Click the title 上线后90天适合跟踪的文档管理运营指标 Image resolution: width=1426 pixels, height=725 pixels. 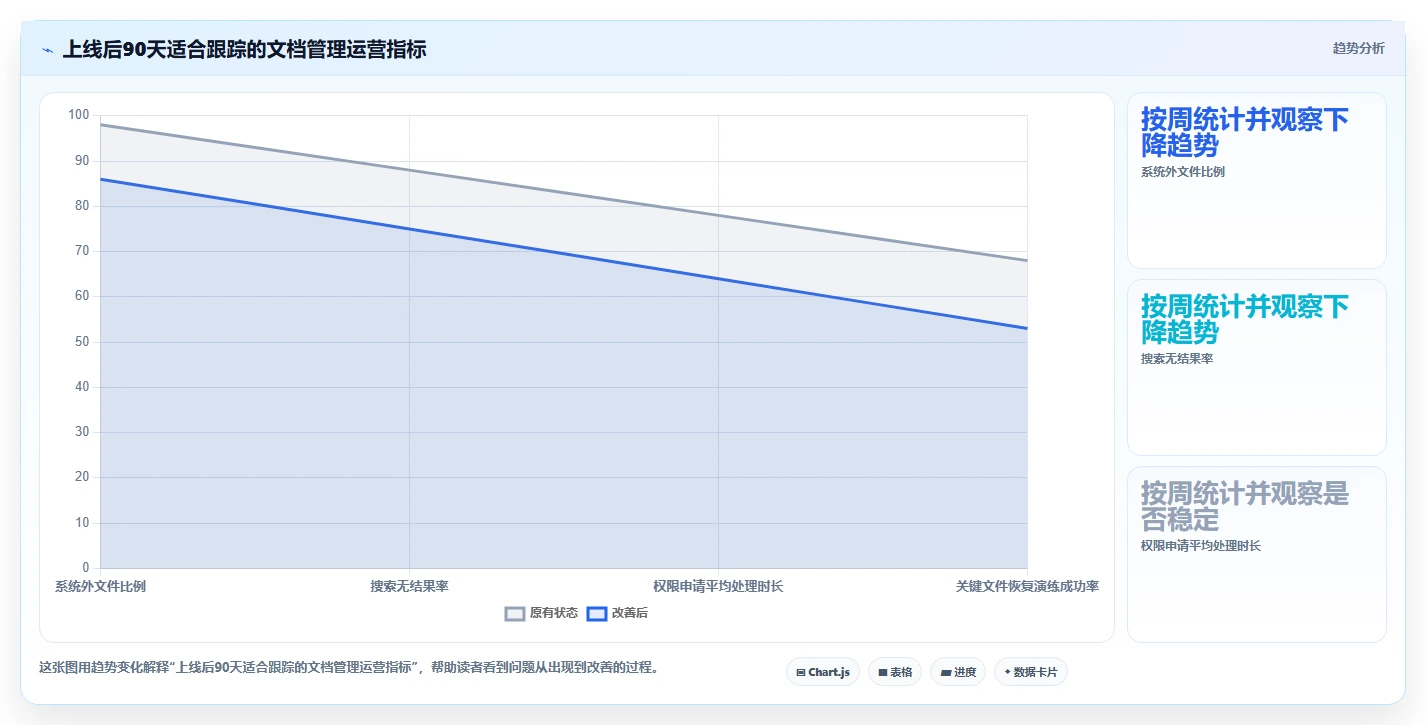pyautogui.click(x=244, y=49)
